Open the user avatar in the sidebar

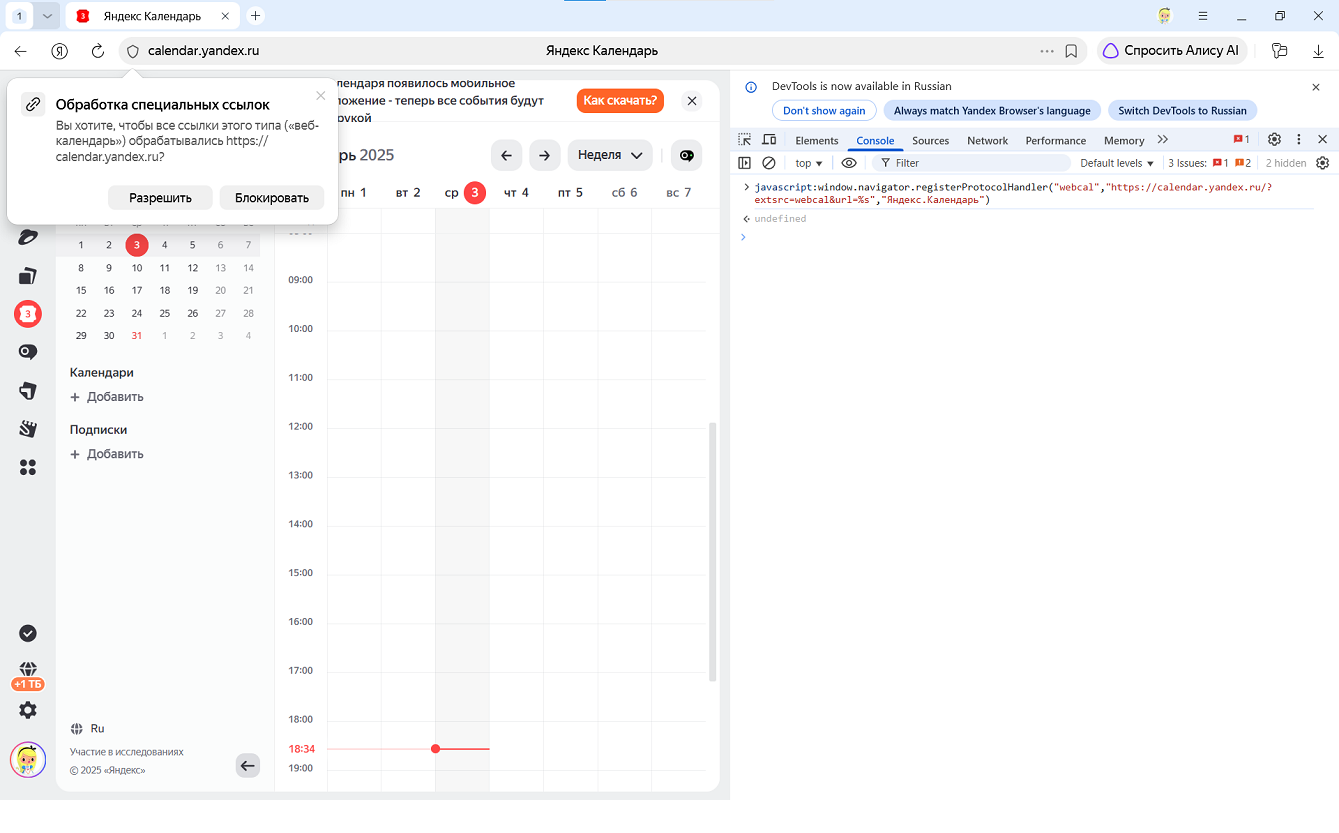pyautogui.click(x=28, y=760)
